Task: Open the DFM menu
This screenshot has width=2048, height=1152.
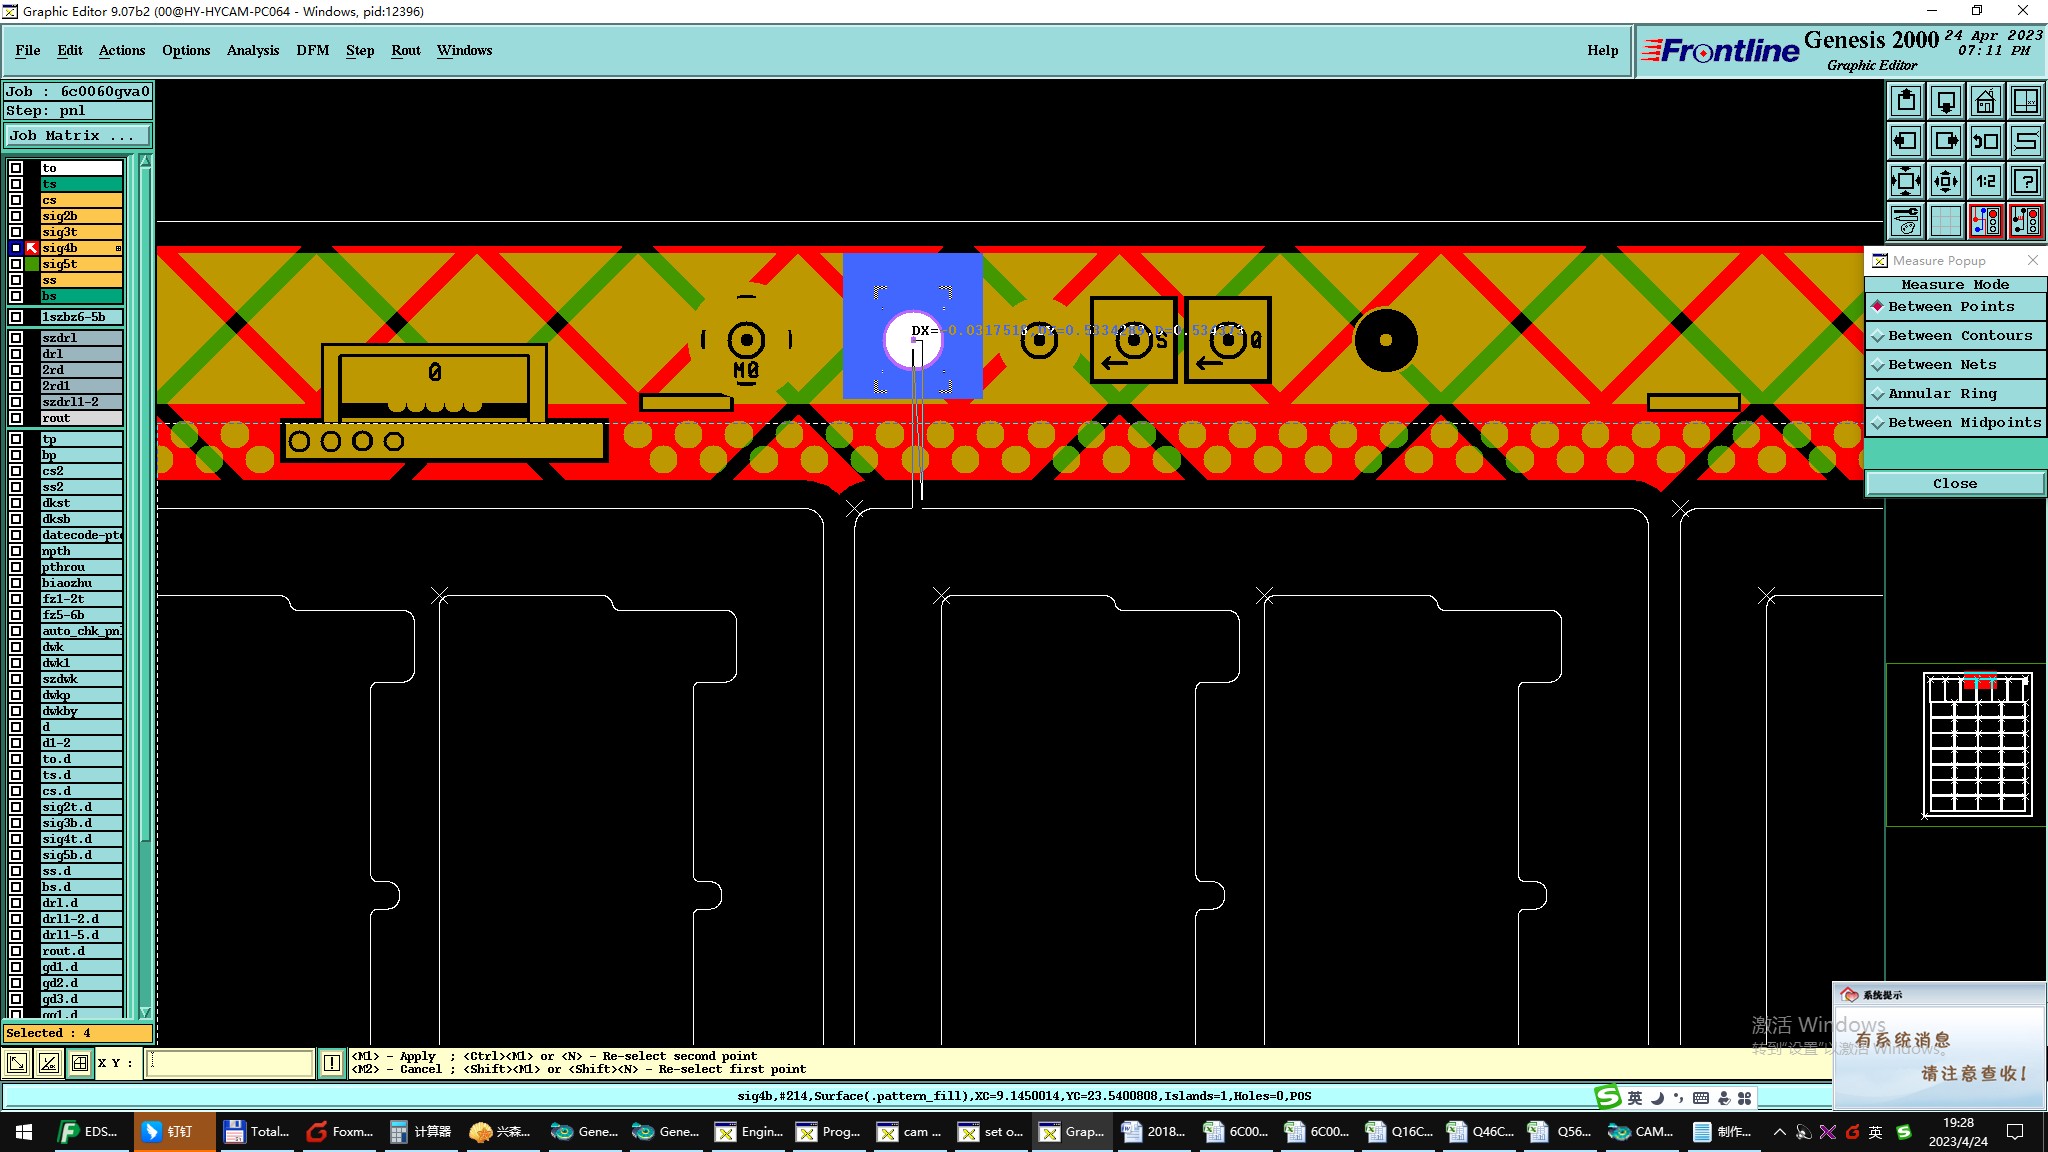Action: (312, 50)
